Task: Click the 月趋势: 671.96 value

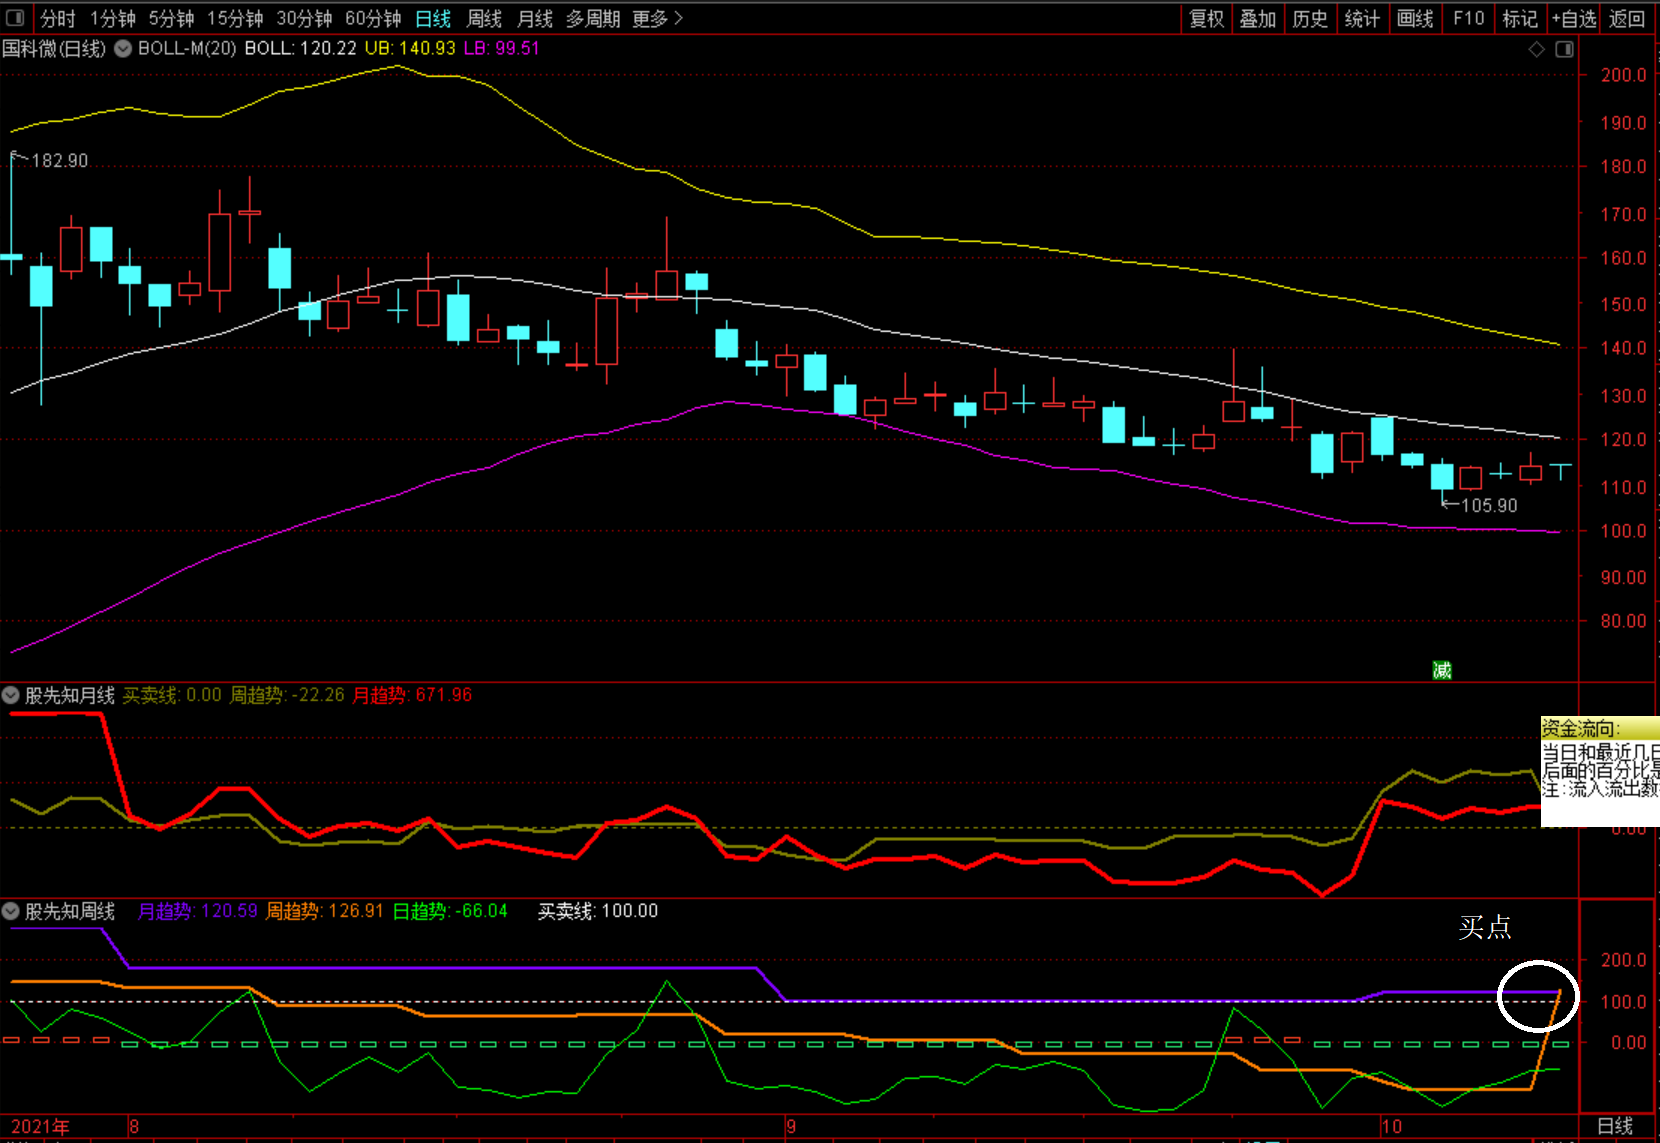Action: 412,694
